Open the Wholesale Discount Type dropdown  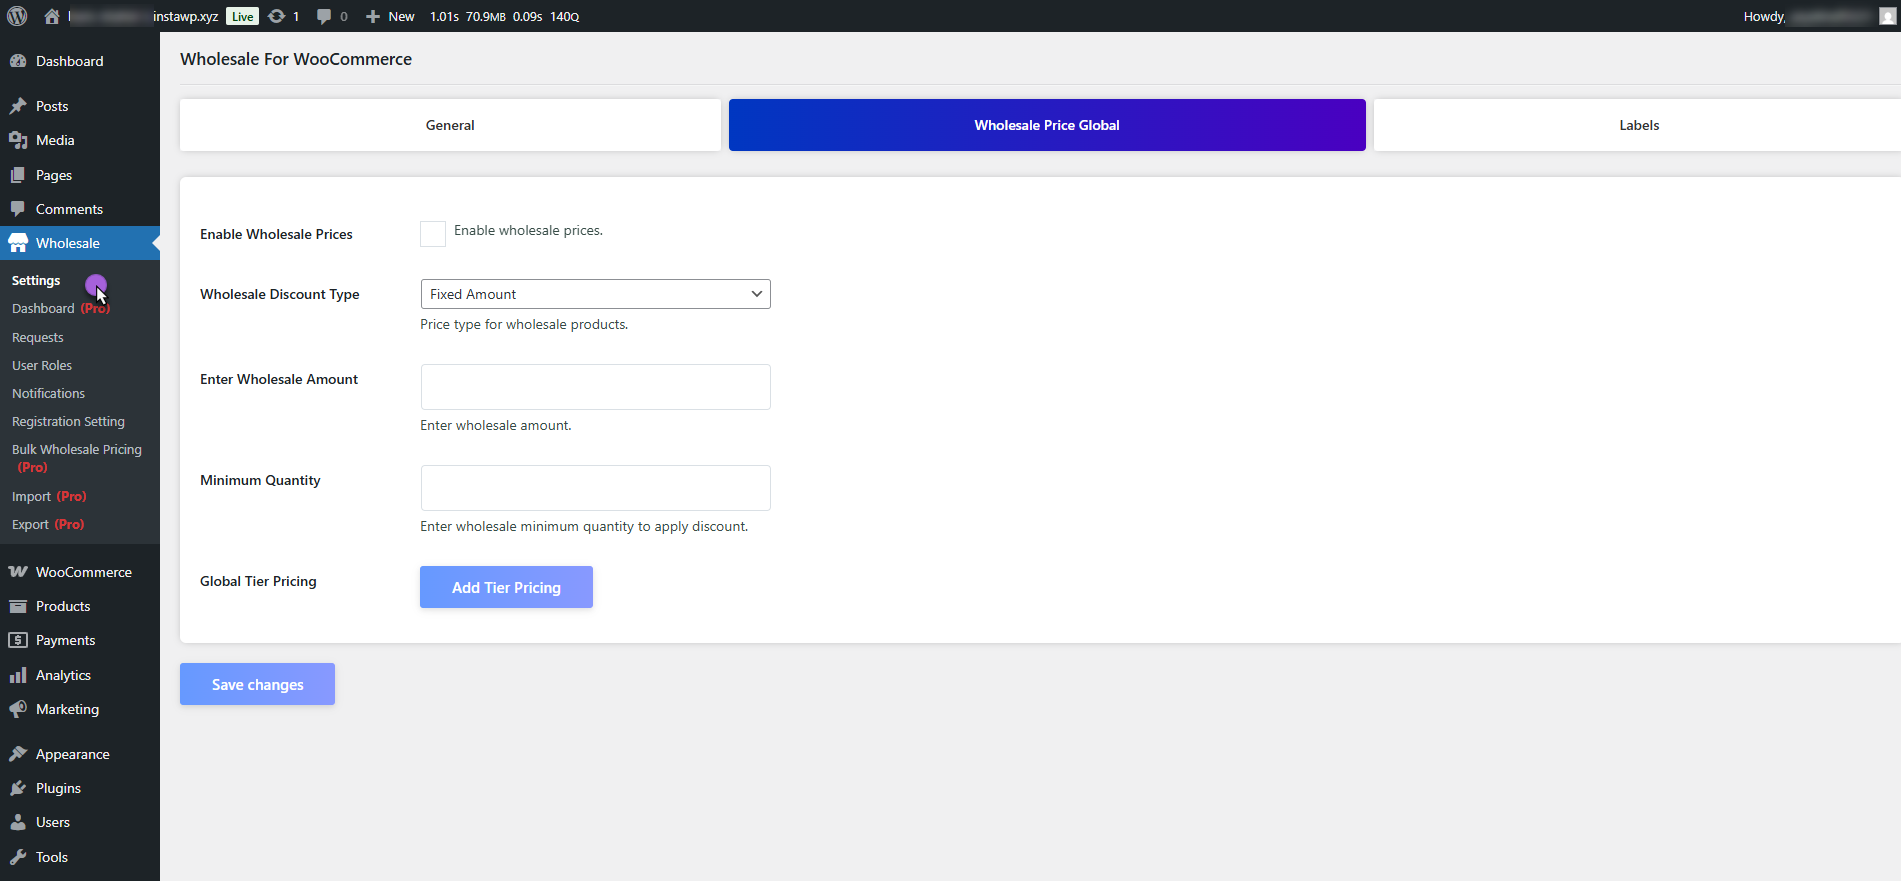596,294
